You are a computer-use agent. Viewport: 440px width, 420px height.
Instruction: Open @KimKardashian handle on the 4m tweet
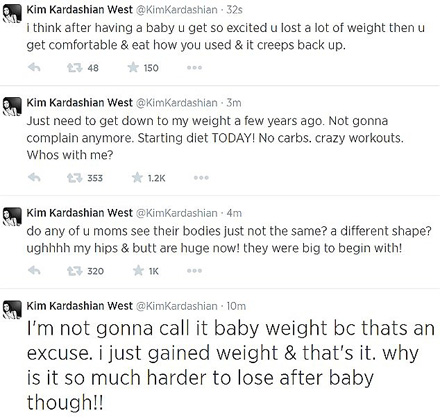(x=176, y=213)
